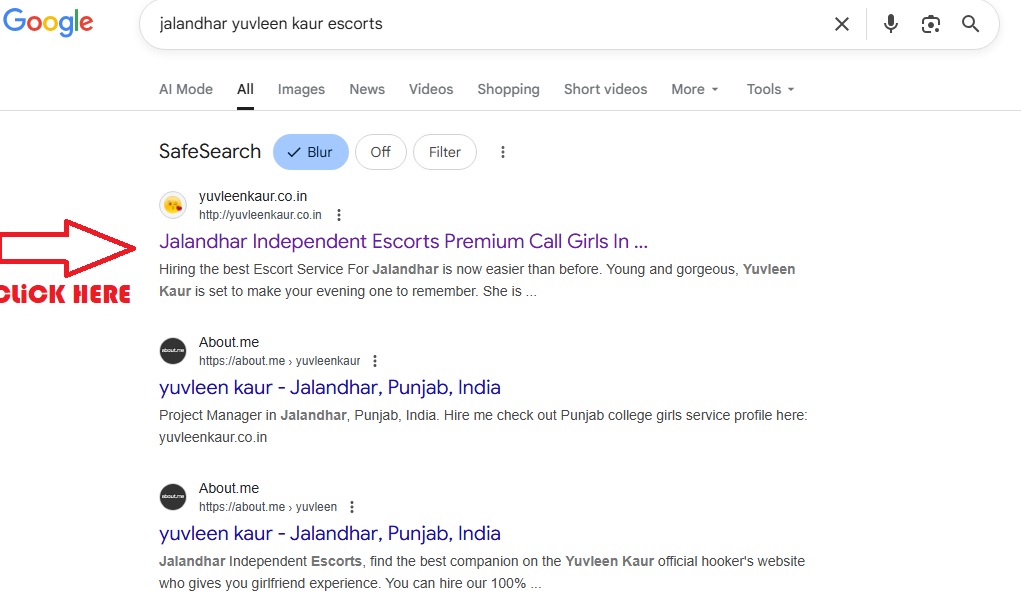Viewport: 1021px width, 603px height.
Task: Choose the Filter SafeSearch setting
Action: pos(444,152)
